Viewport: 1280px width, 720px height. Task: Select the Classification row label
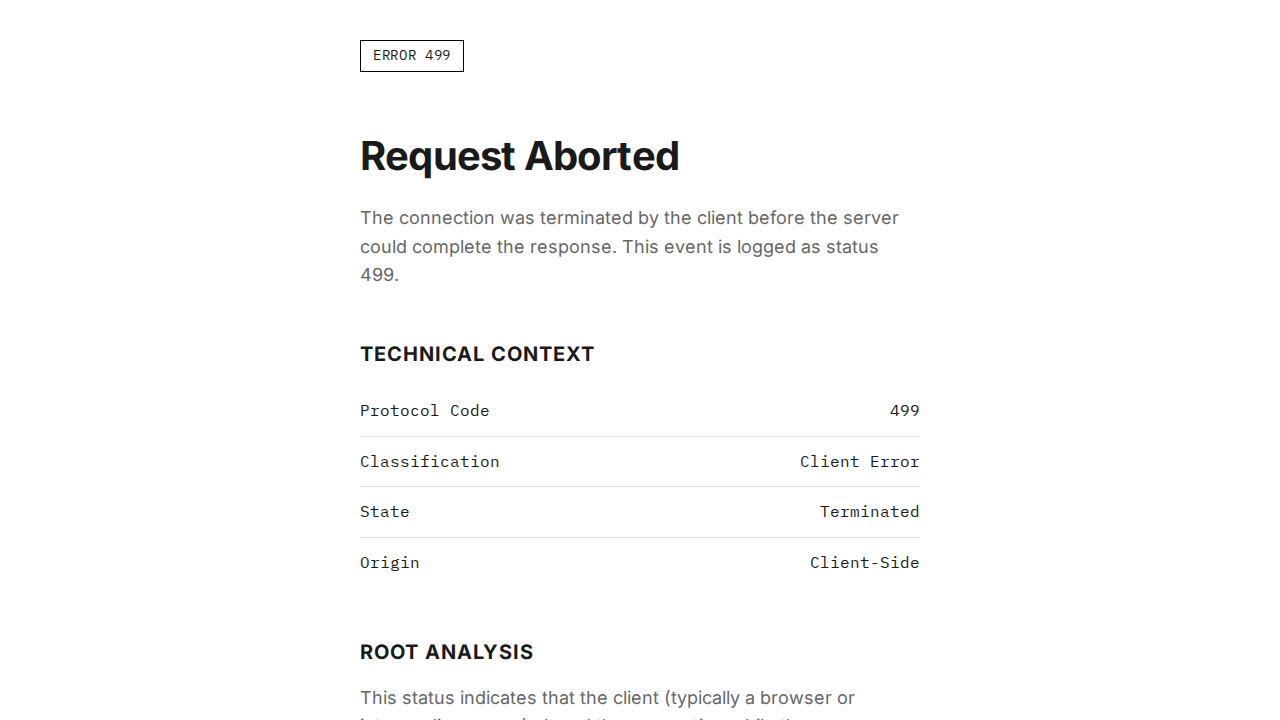click(429, 462)
